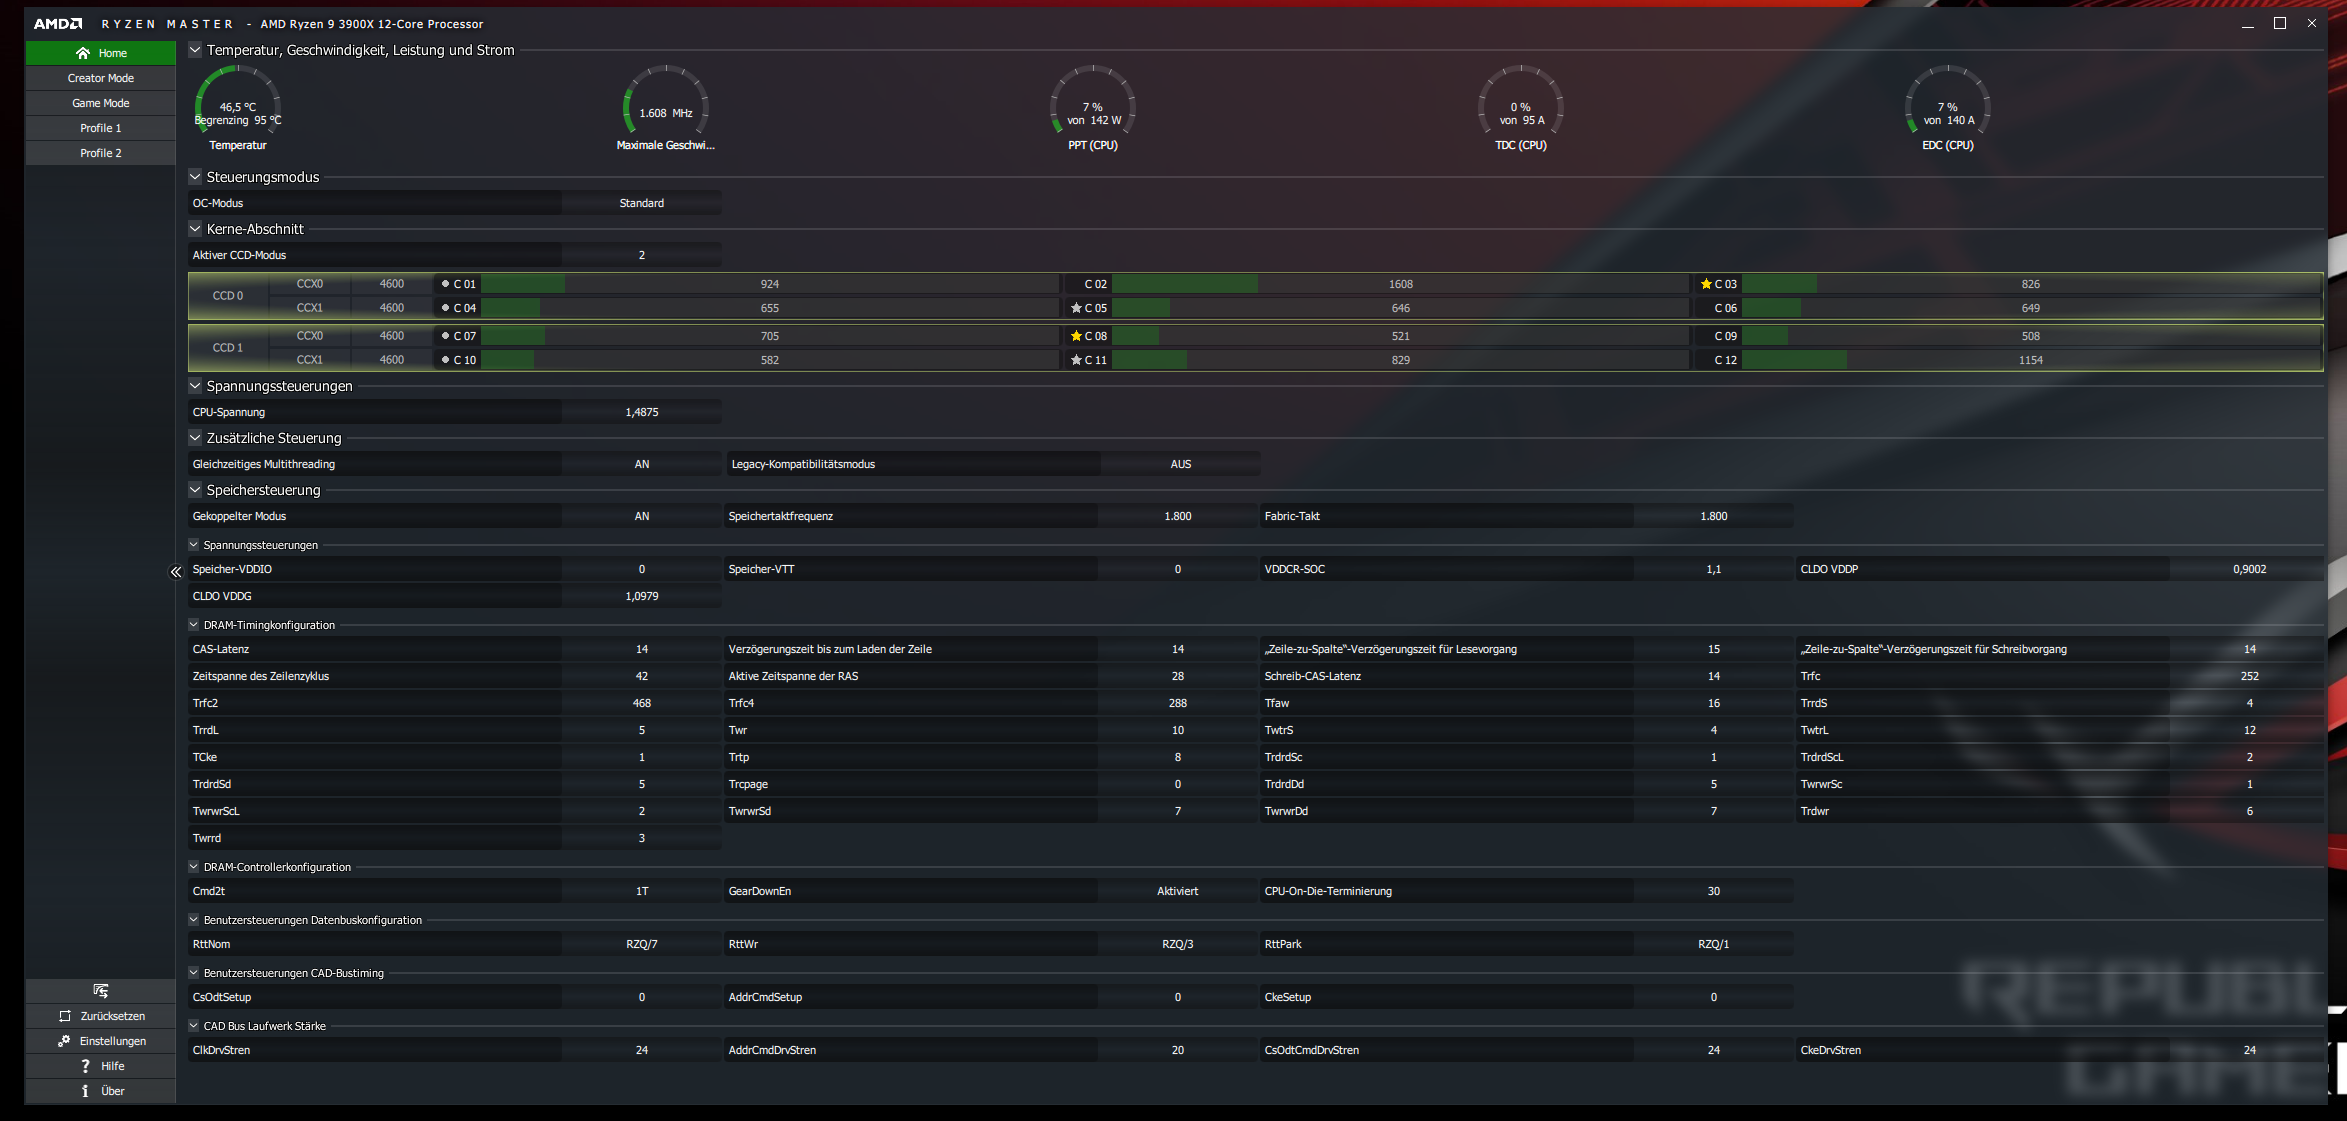Click the basic view switch icon

[x=101, y=990]
